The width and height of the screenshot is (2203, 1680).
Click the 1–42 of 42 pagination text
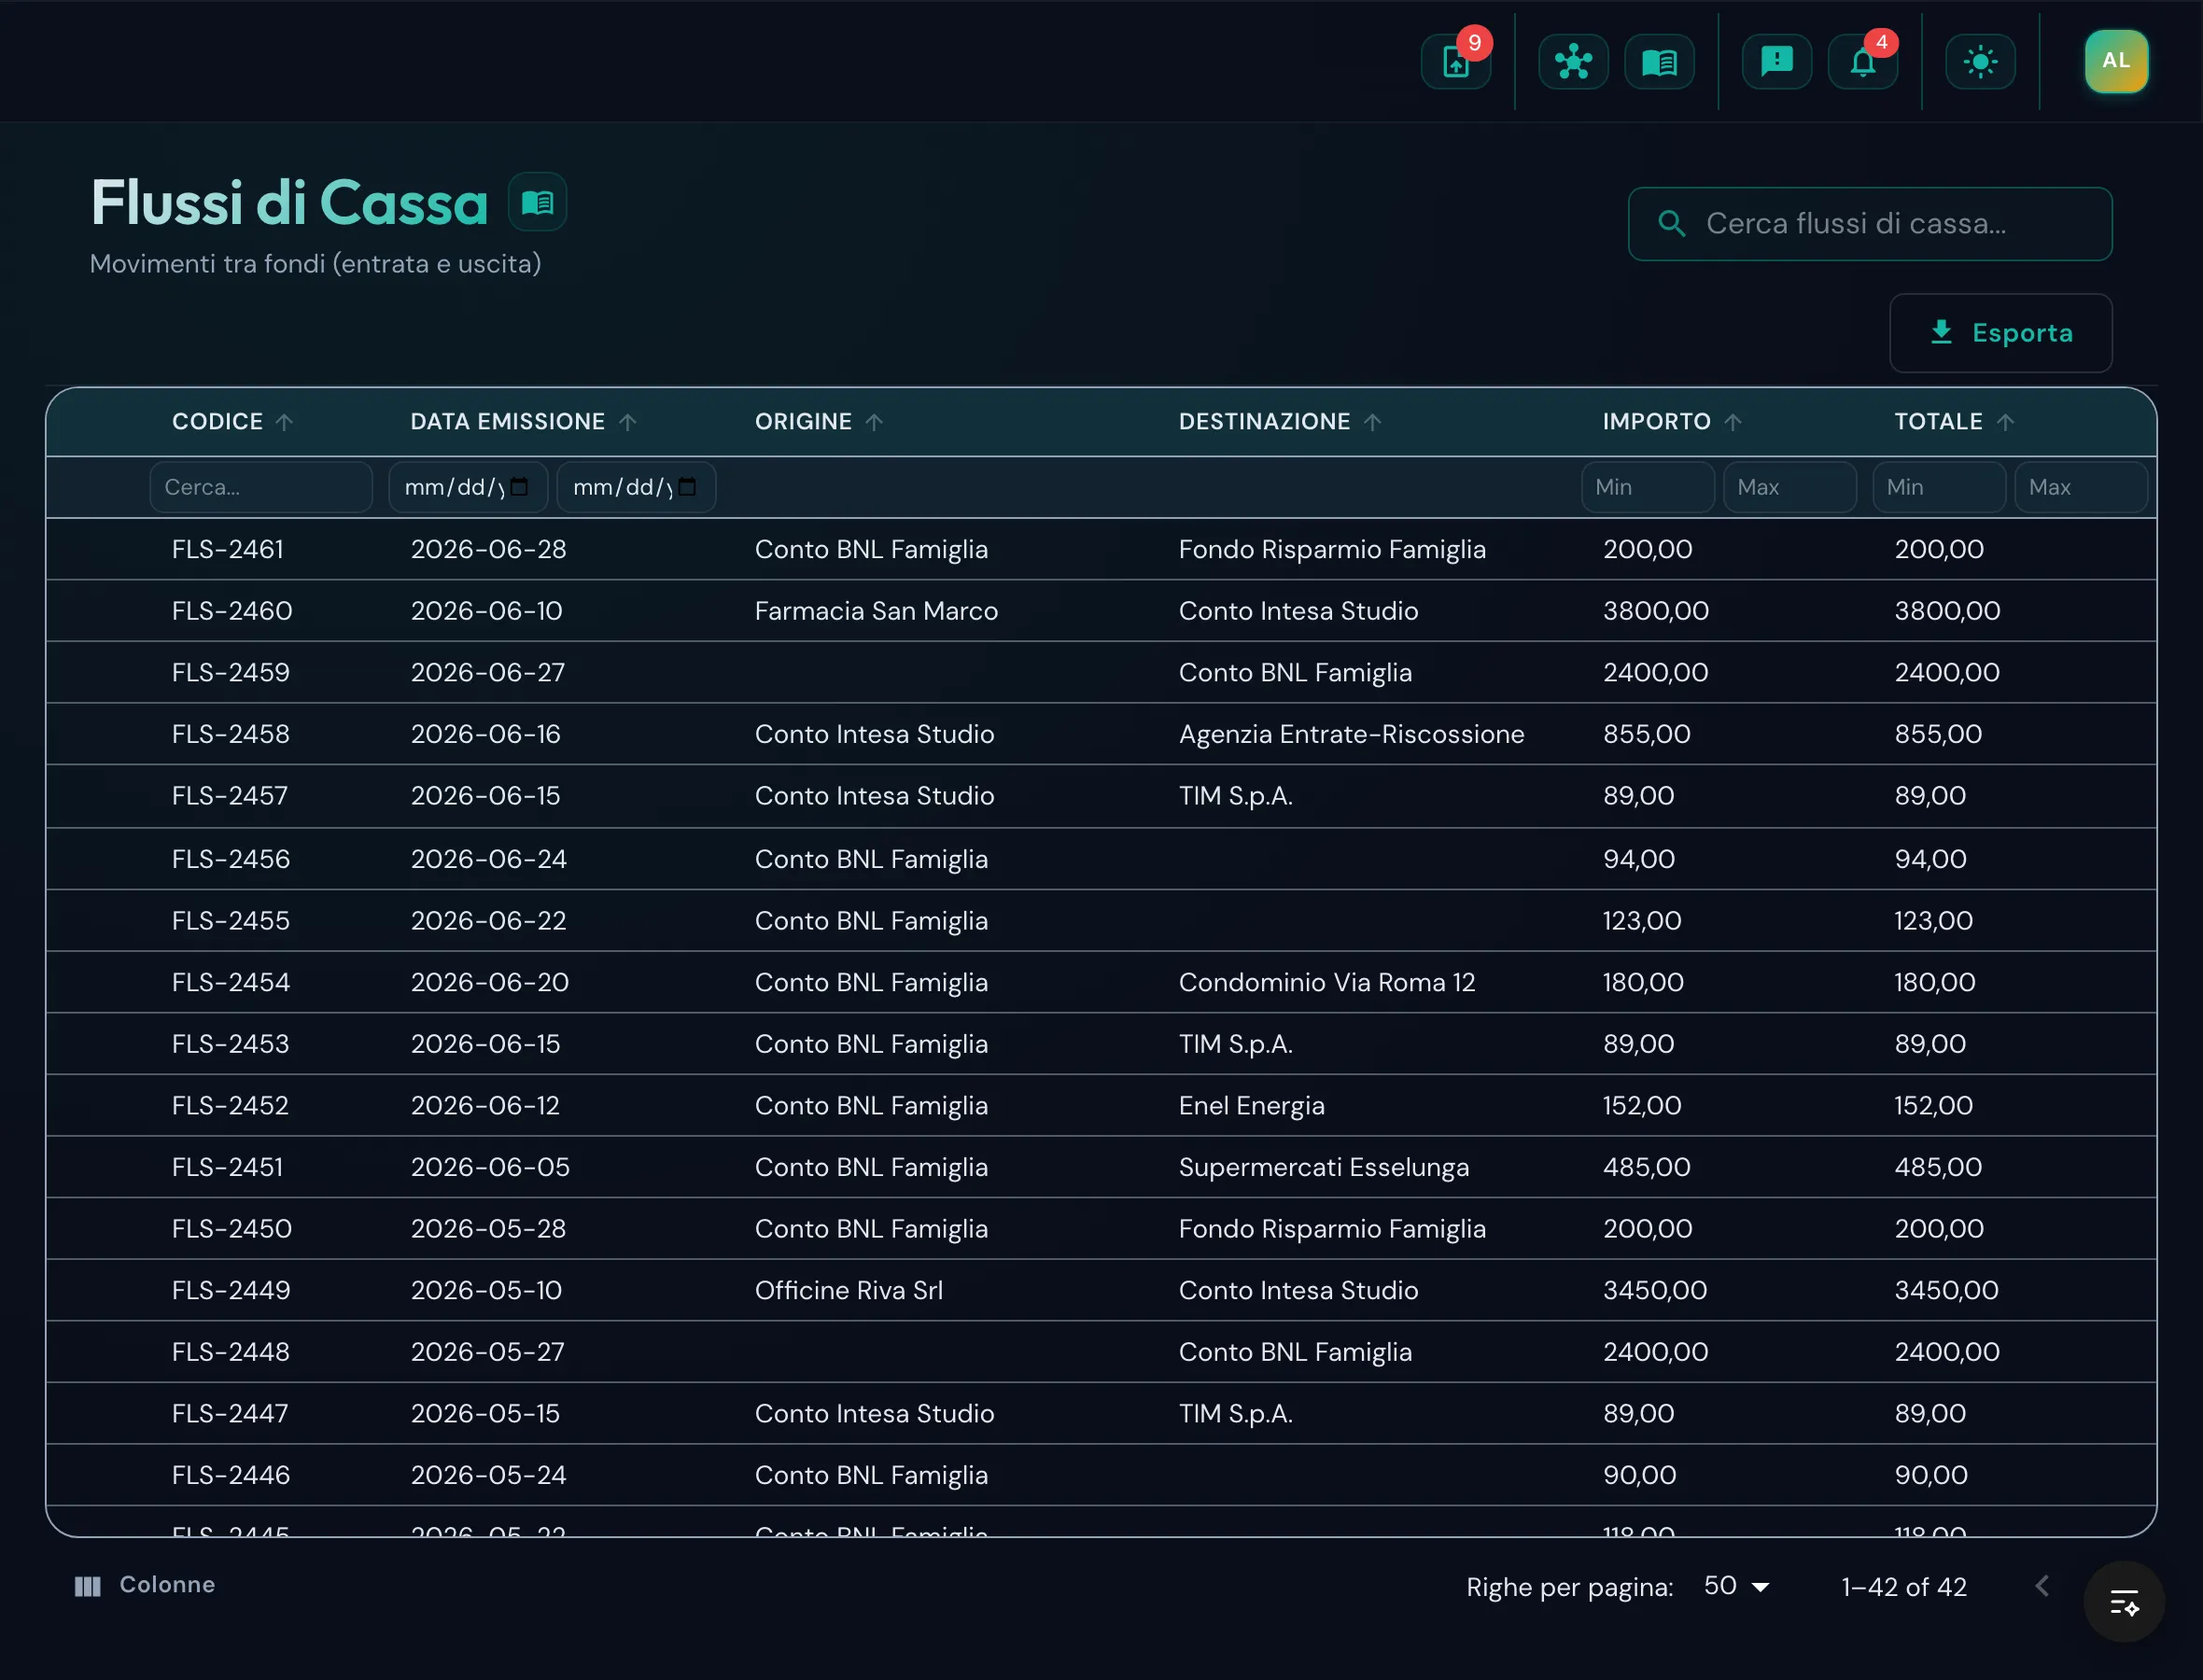(x=1903, y=1587)
